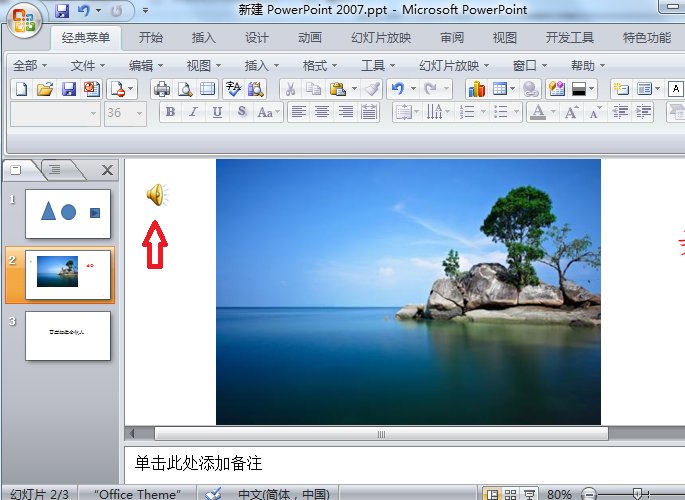685x500 pixels.
Task: Open the Office button menu
Action: tap(24, 20)
